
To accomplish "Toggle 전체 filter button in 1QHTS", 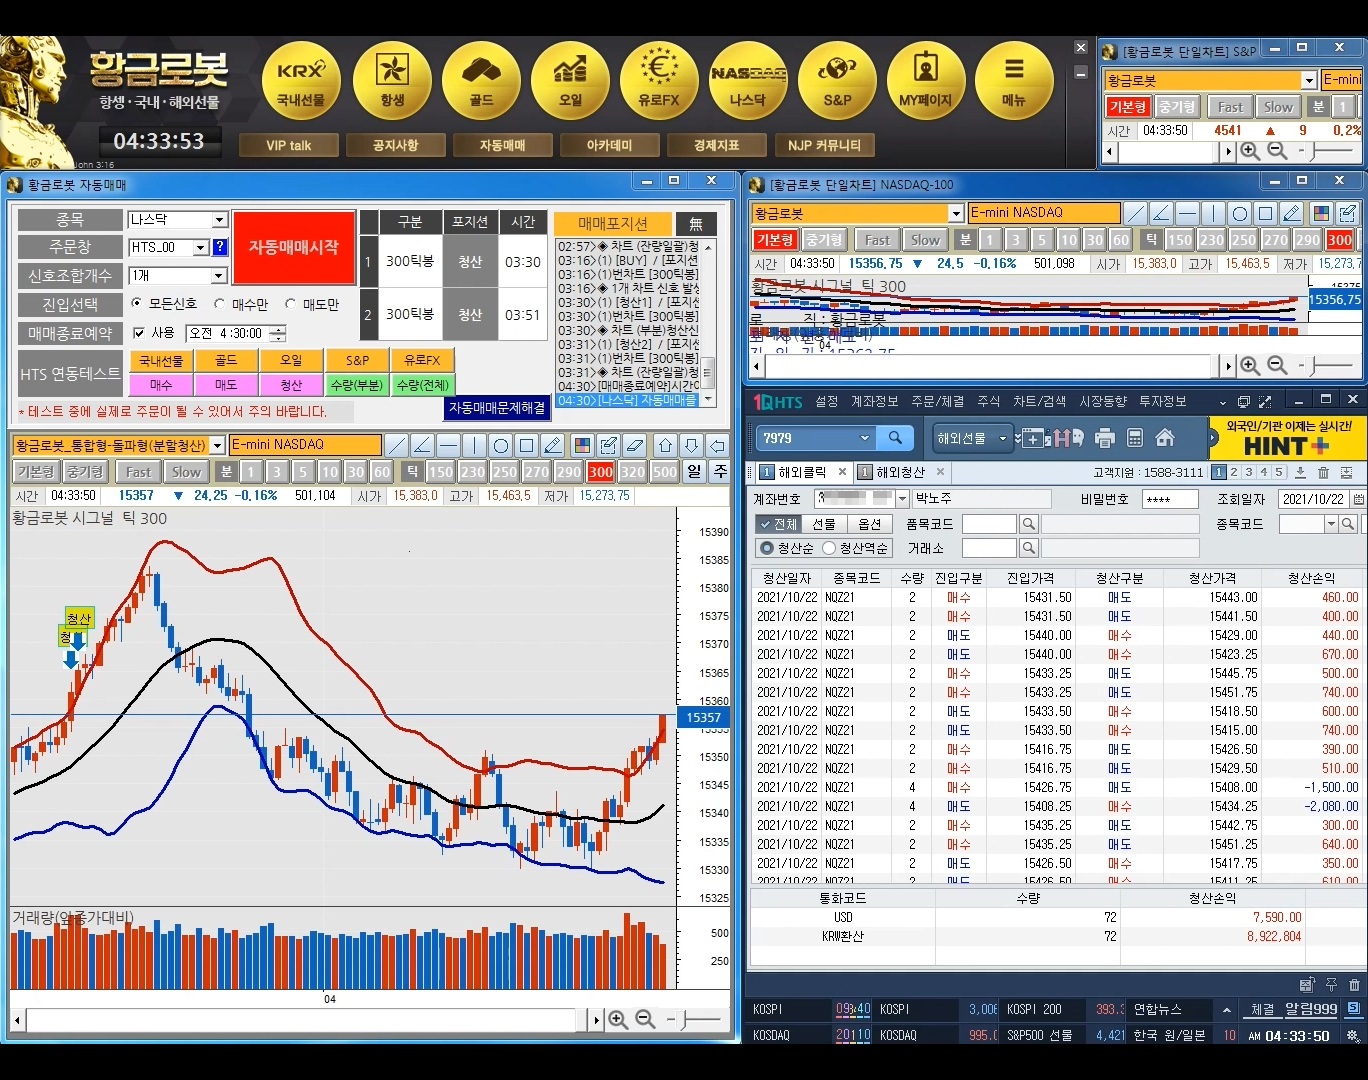I will coord(778,524).
